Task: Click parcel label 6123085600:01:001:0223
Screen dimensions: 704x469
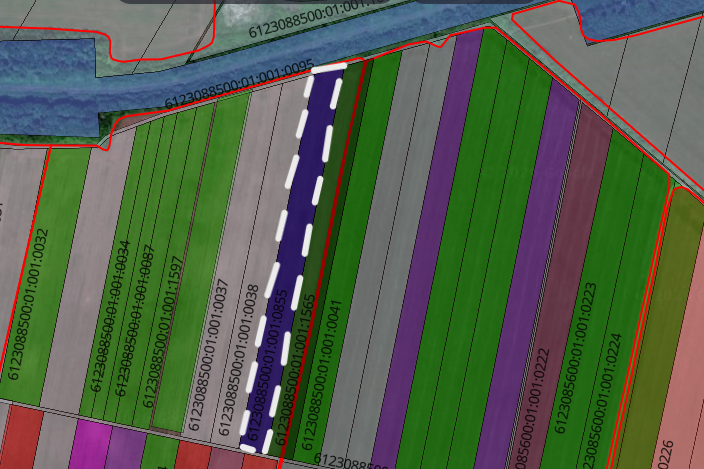Action: click(576, 358)
